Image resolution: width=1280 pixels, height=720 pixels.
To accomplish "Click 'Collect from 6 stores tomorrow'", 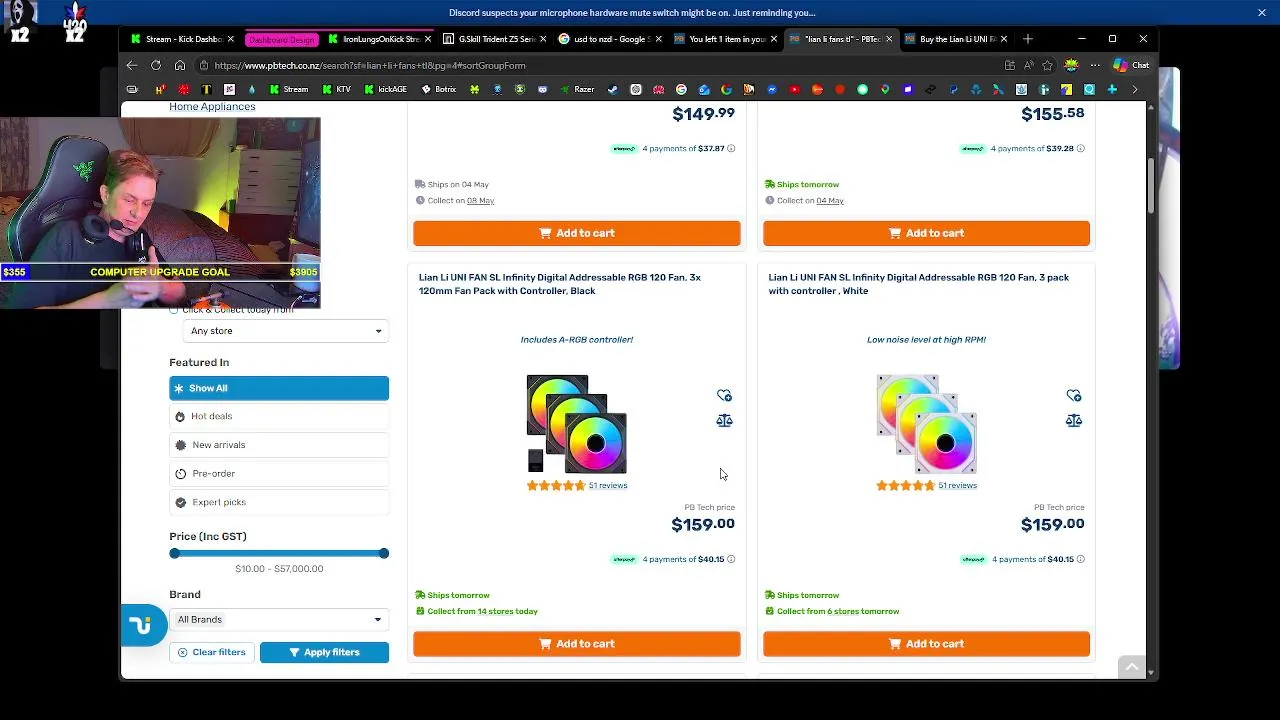I will point(838,612).
